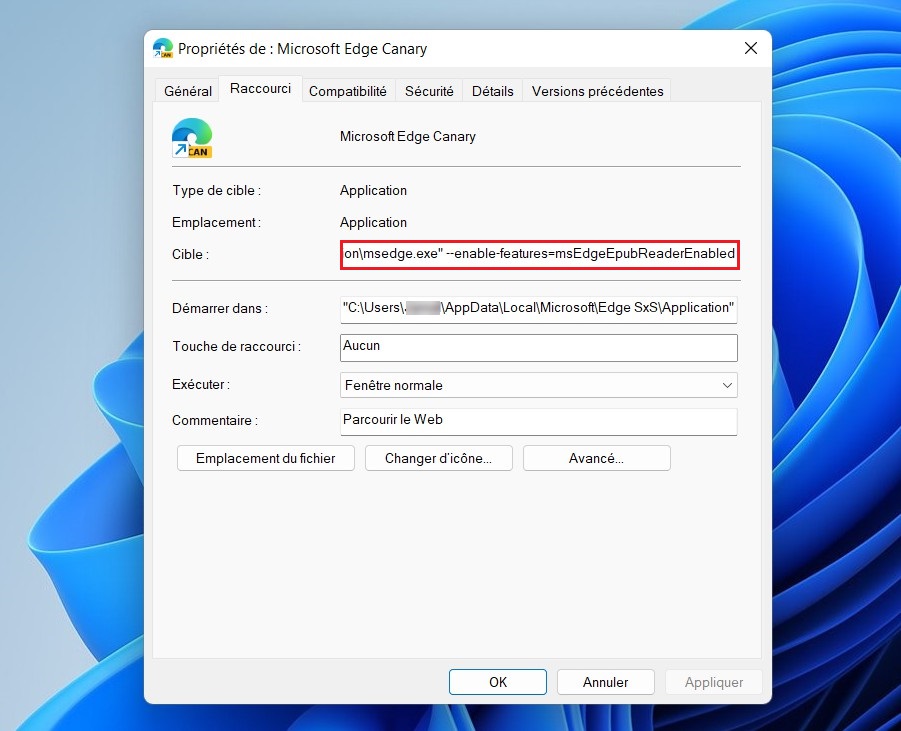Image resolution: width=901 pixels, height=731 pixels.
Task: Click the Démarrer dans label
Action: 220,309
